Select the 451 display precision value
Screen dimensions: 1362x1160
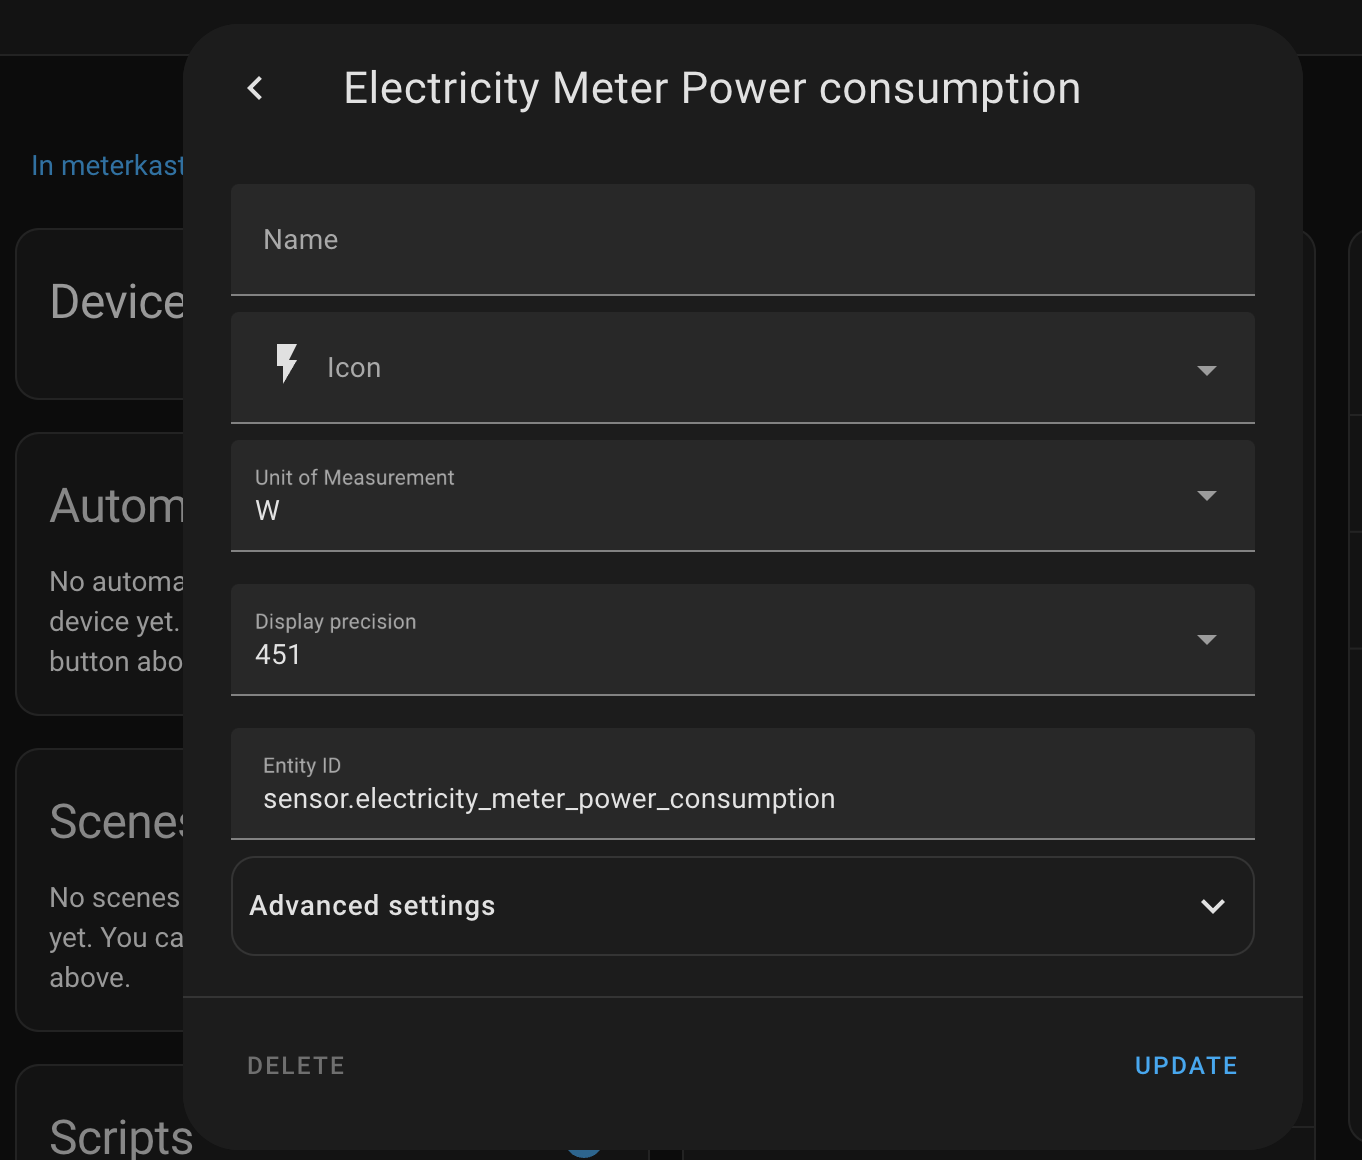click(278, 655)
